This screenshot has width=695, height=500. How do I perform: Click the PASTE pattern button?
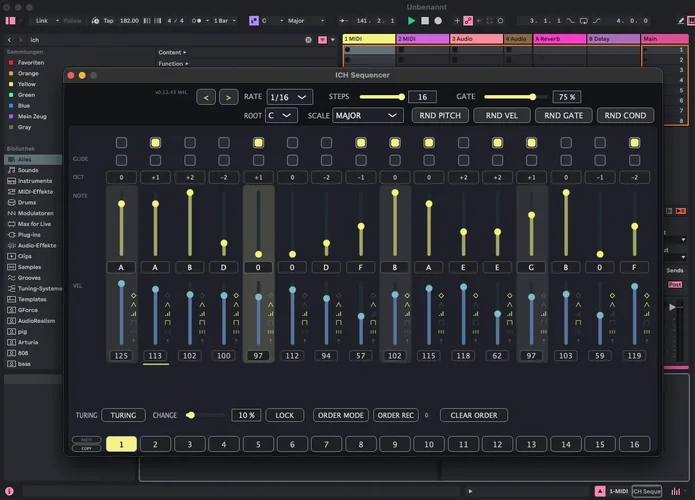pyautogui.click(x=86, y=440)
